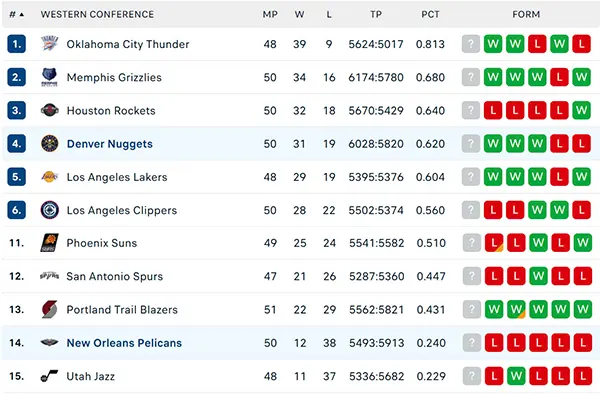Click the Phoenix Suns team logo
600x394 pixels.
tap(50, 243)
